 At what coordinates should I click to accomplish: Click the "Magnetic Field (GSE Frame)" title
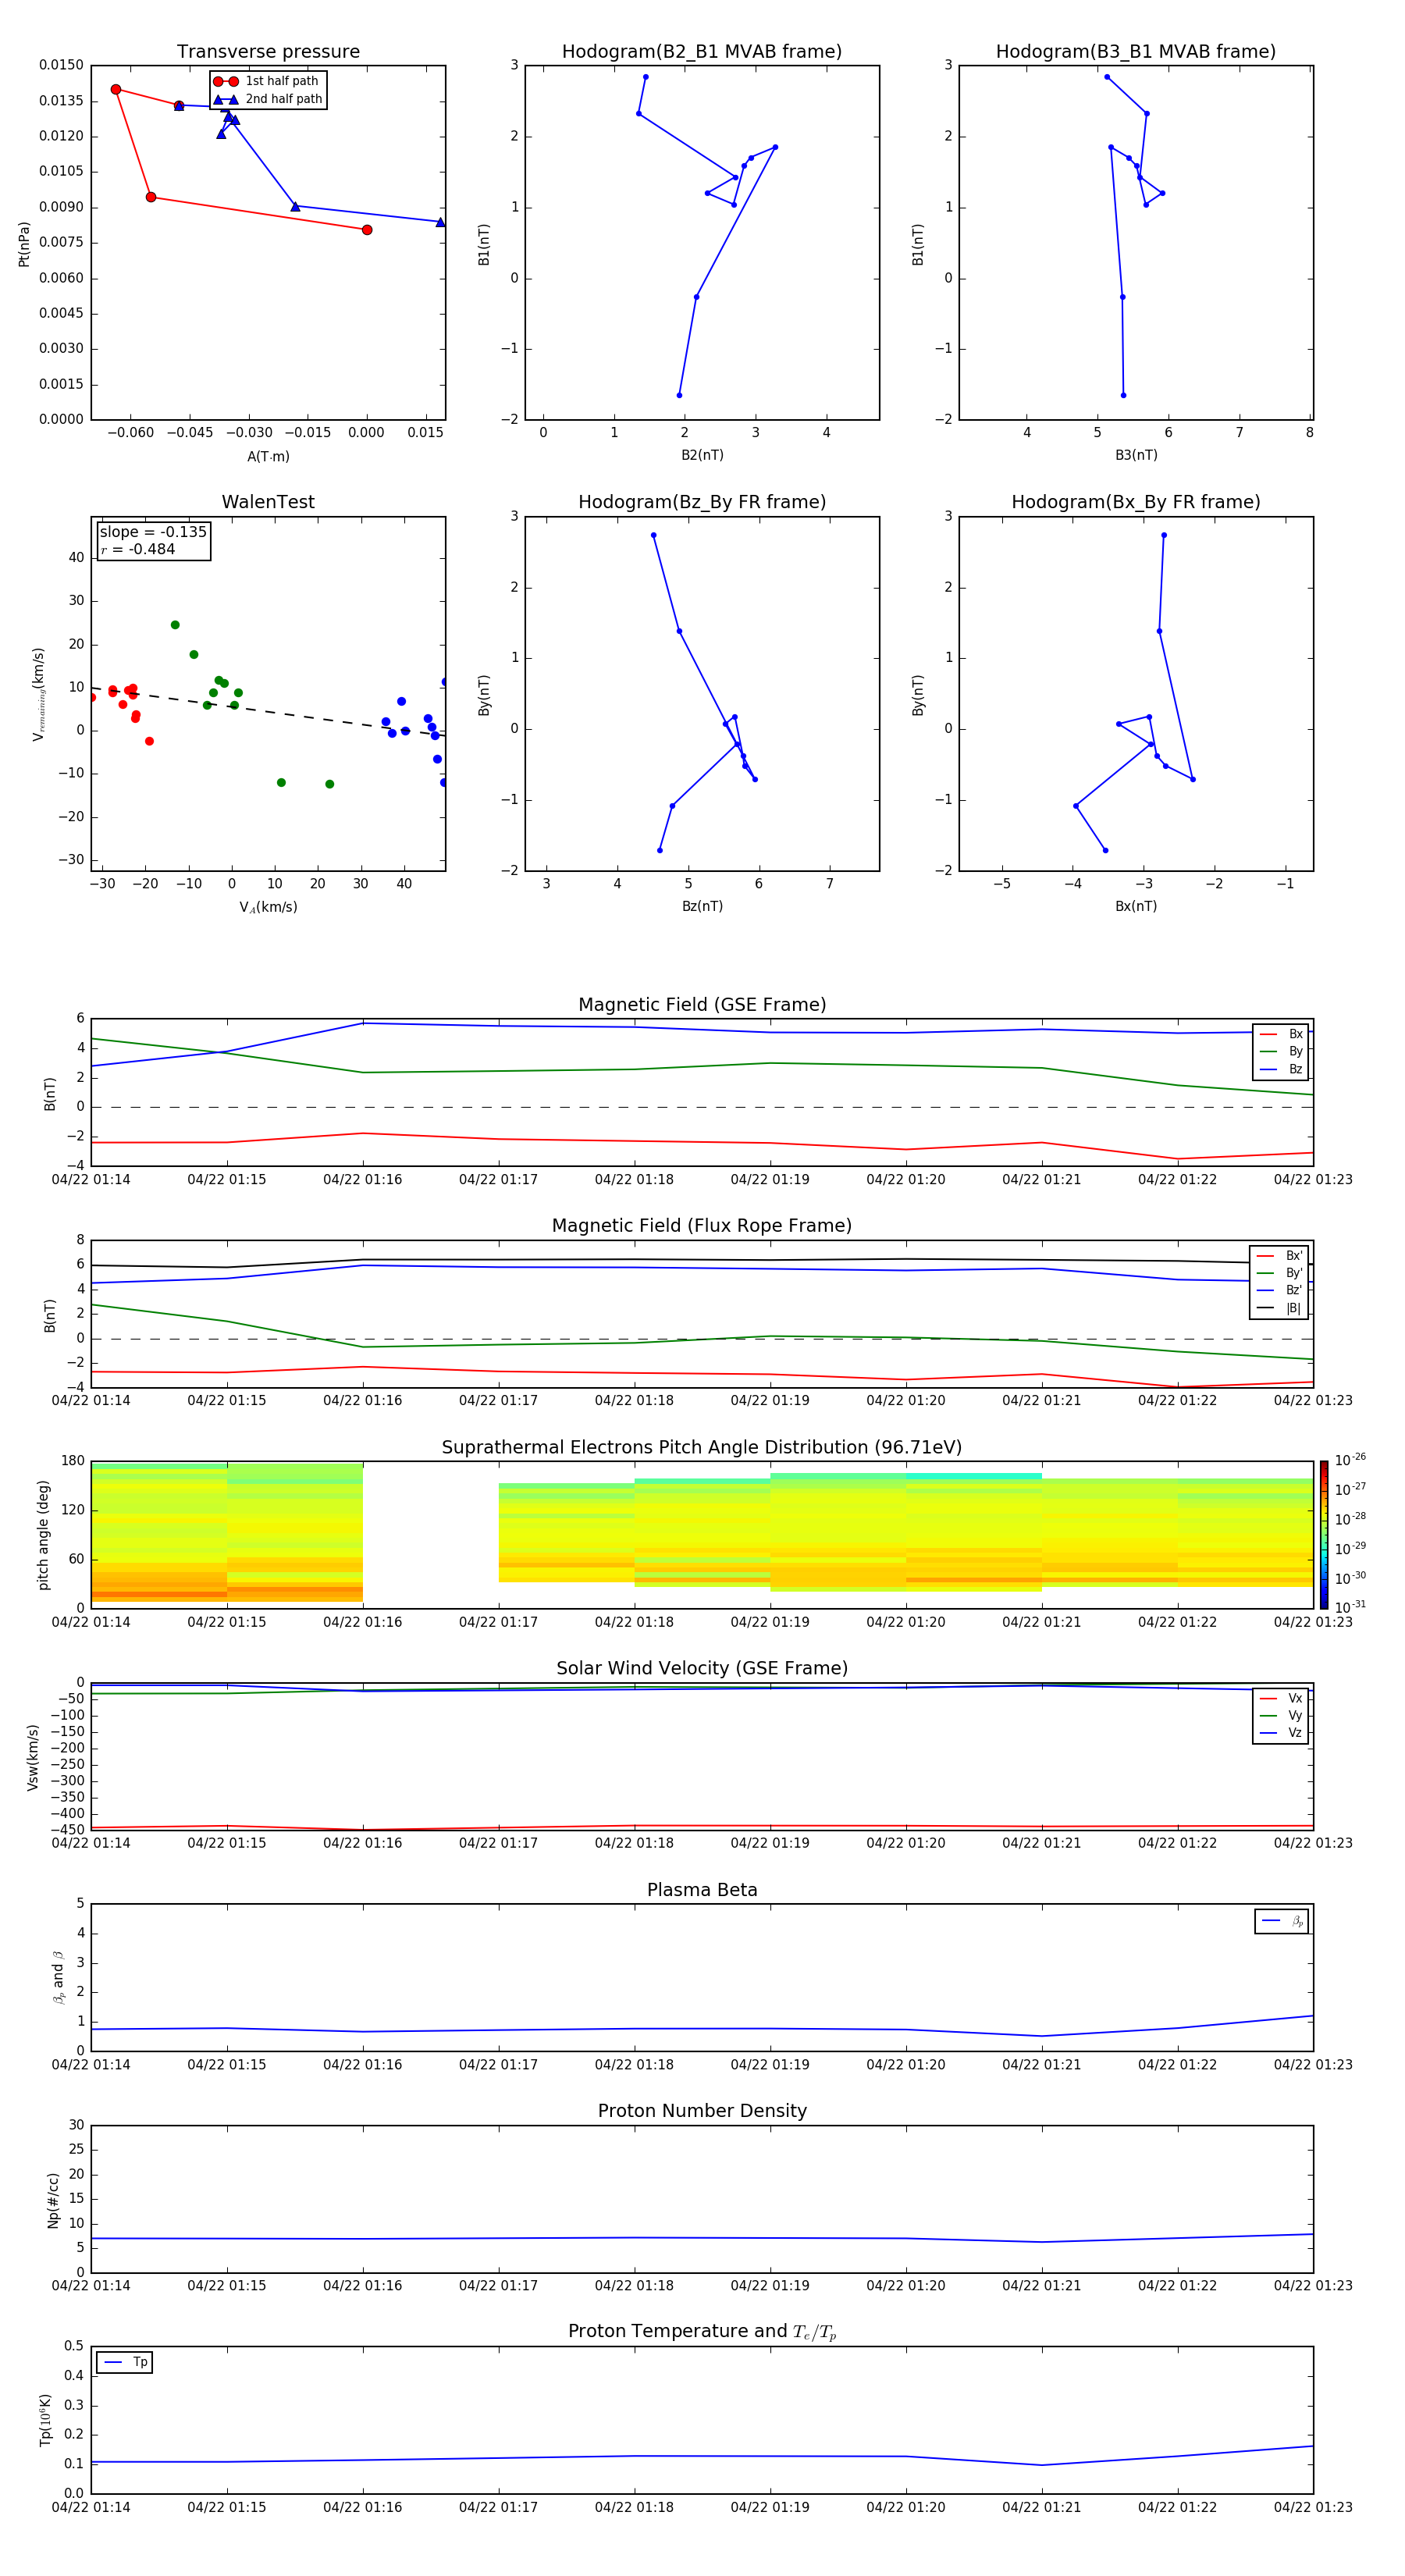pos(702,1005)
